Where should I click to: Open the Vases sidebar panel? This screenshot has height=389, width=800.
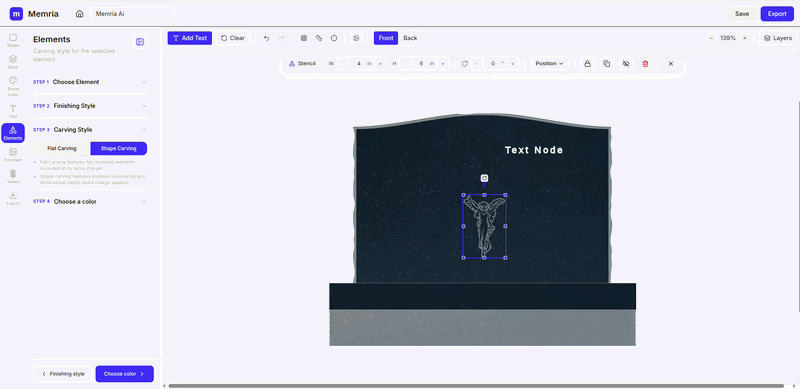(13, 177)
